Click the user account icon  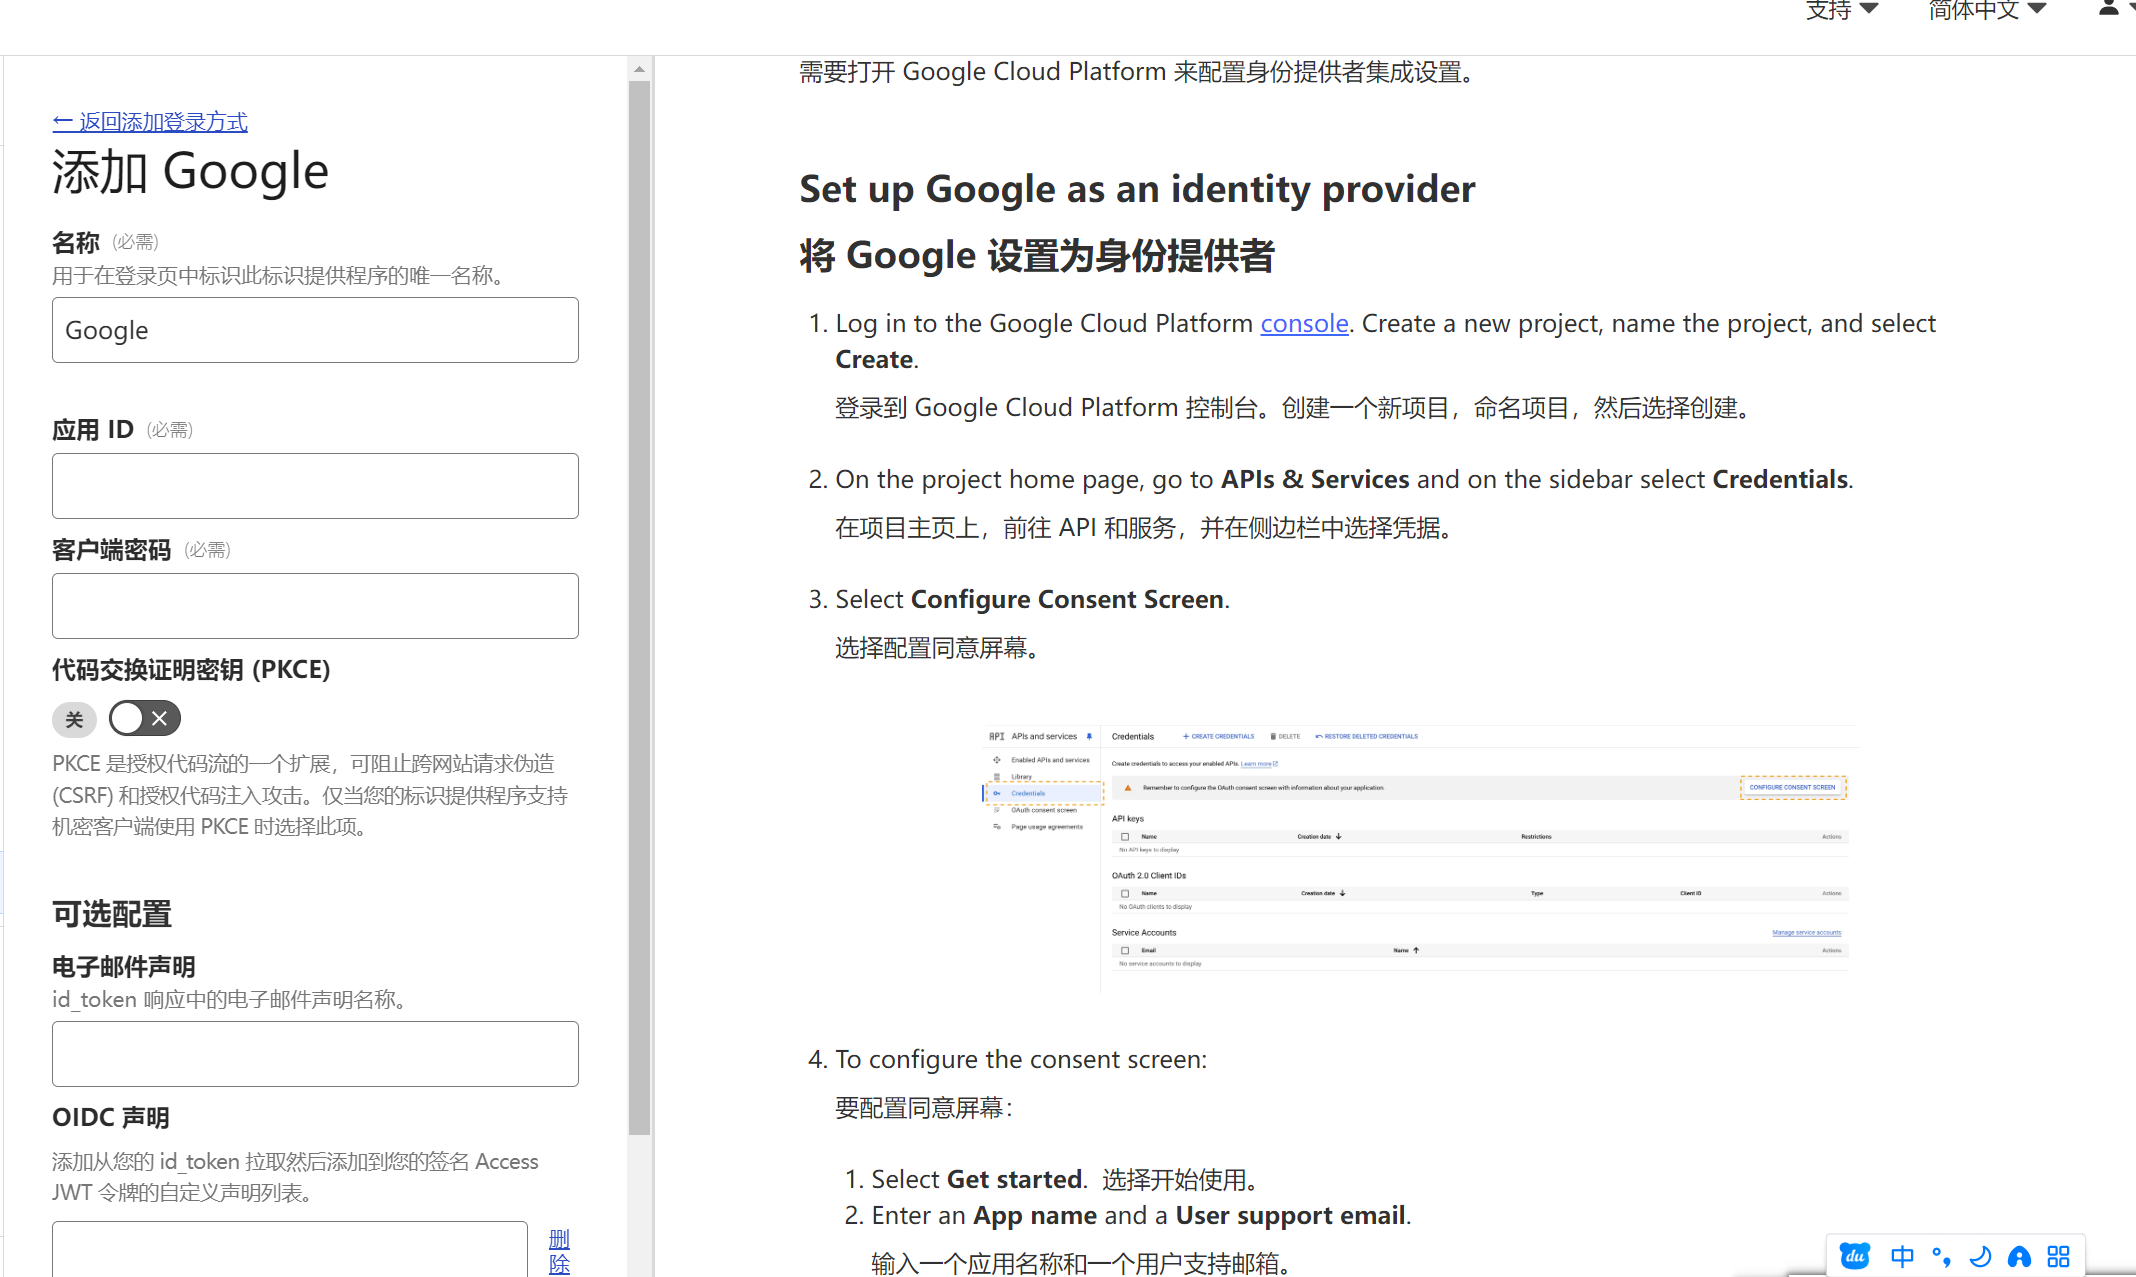click(2108, 9)
